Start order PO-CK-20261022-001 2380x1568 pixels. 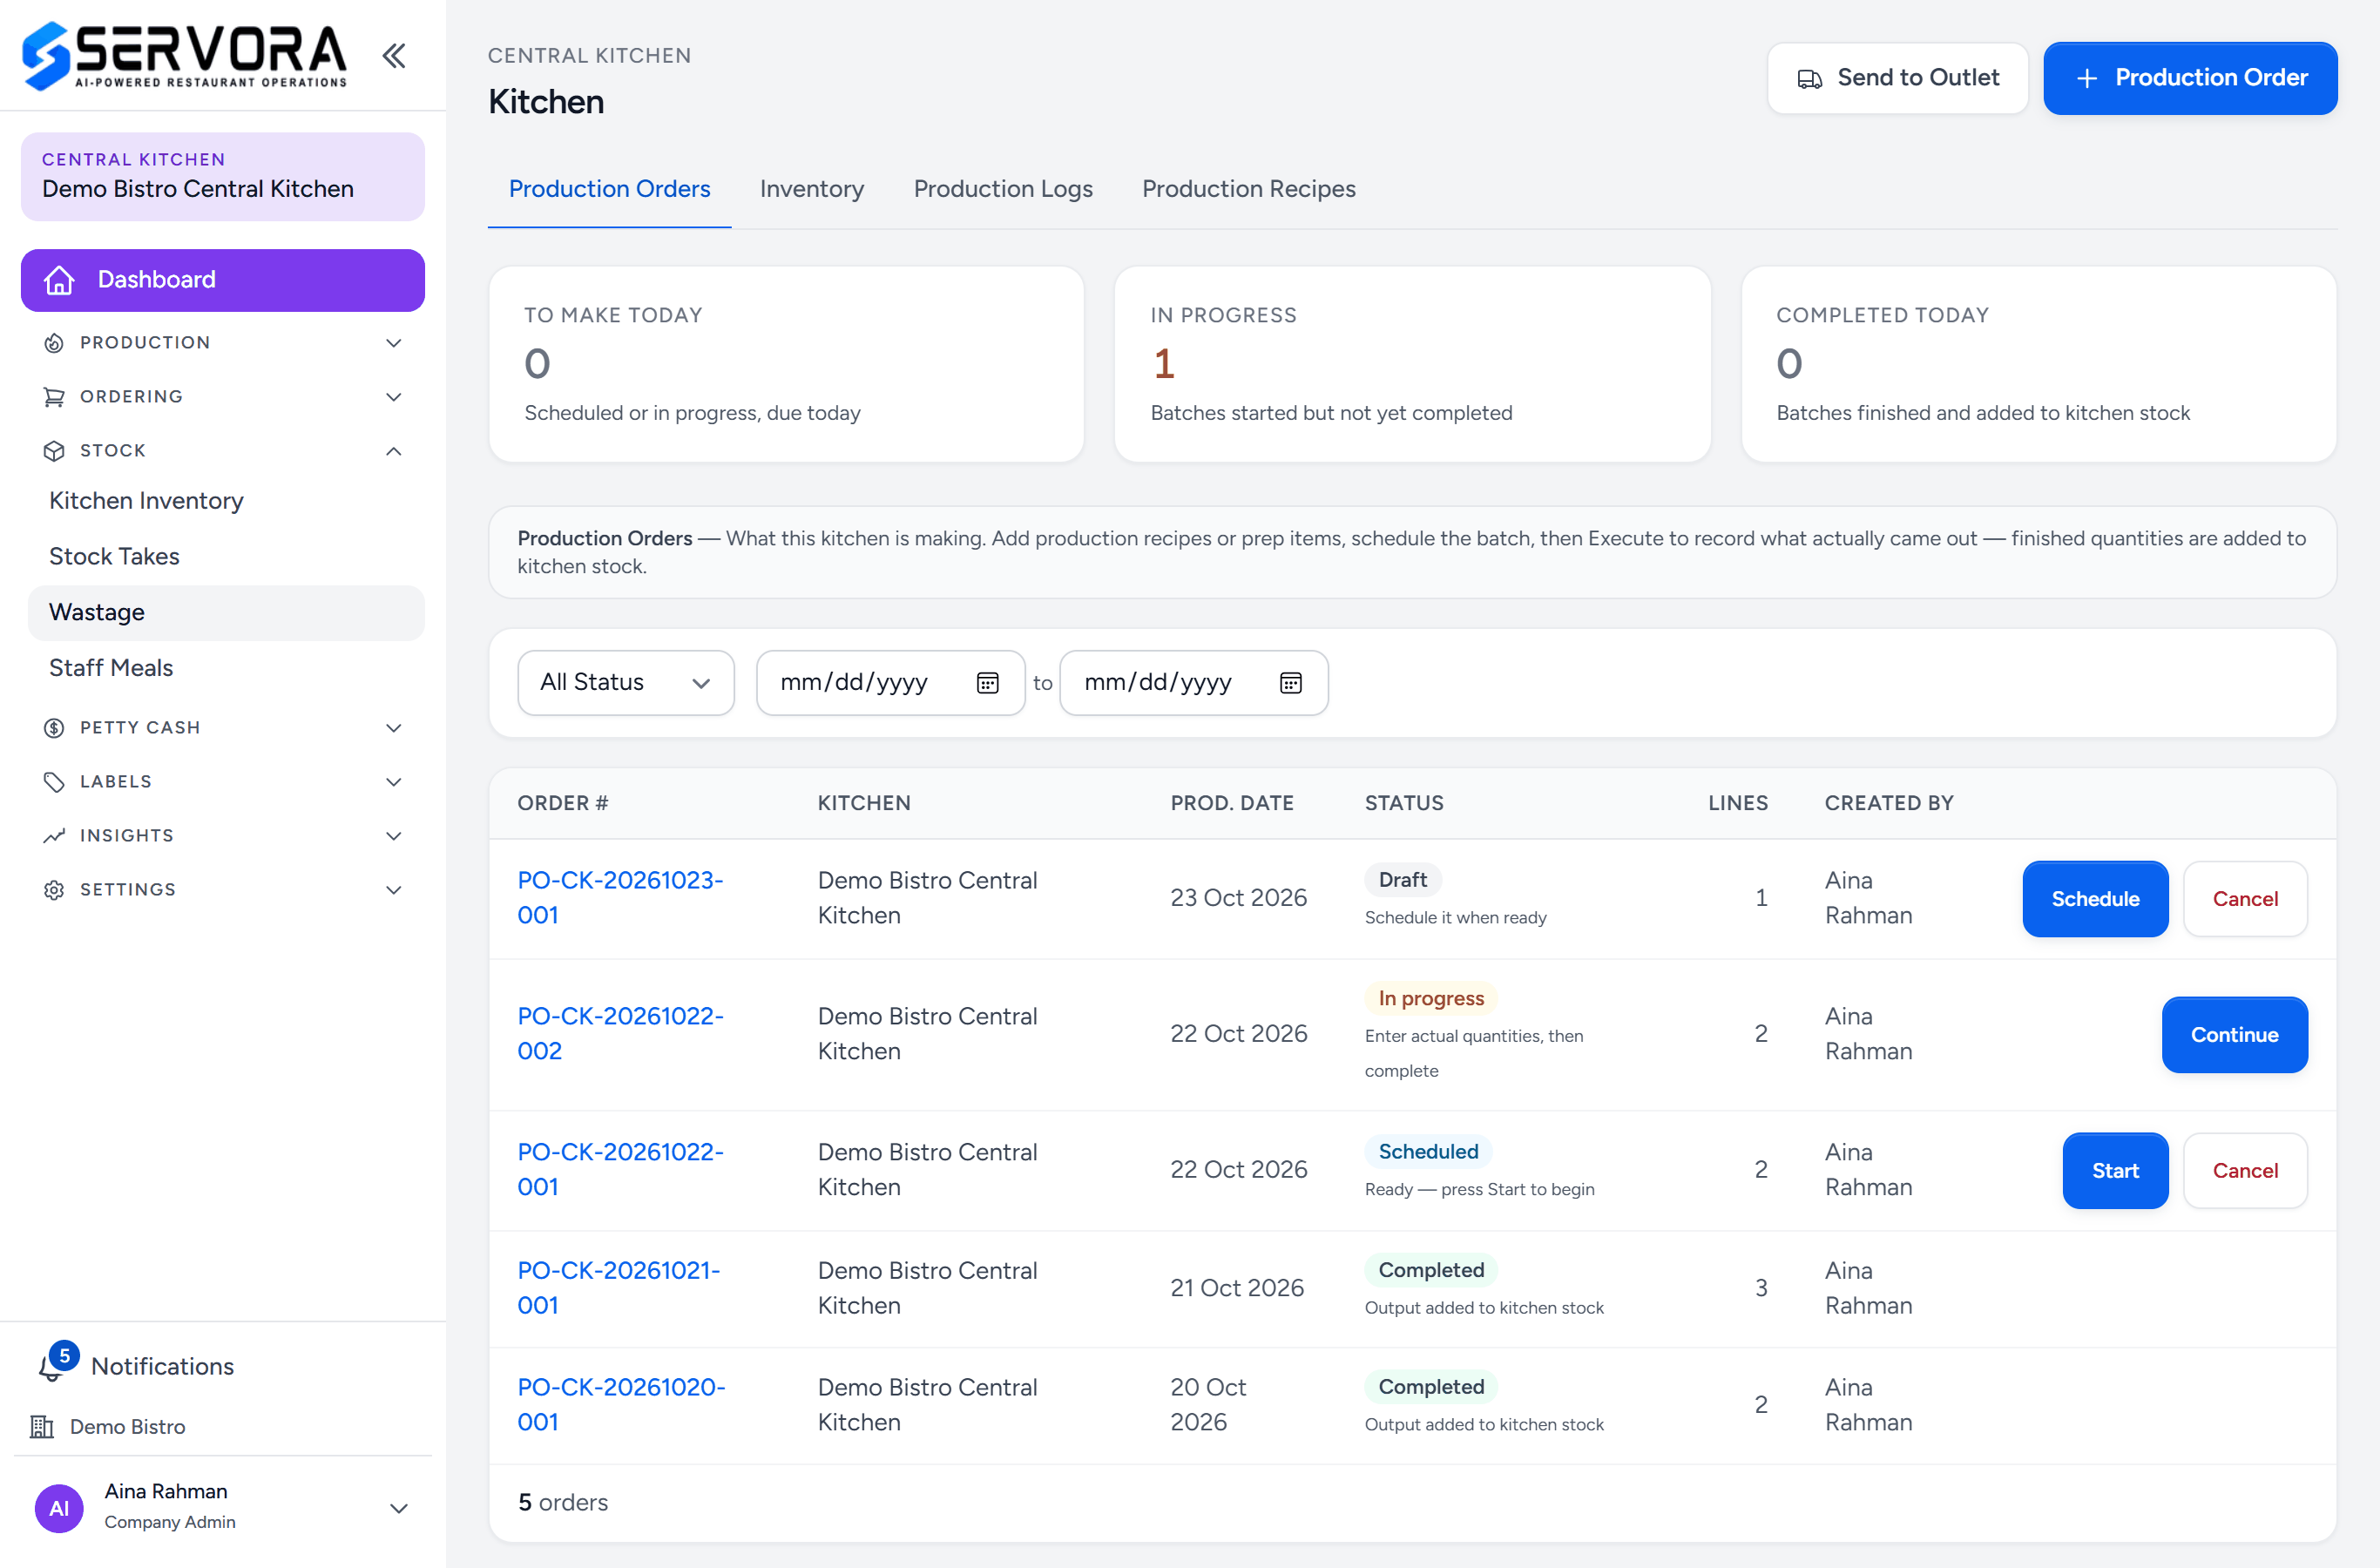2116,1171
